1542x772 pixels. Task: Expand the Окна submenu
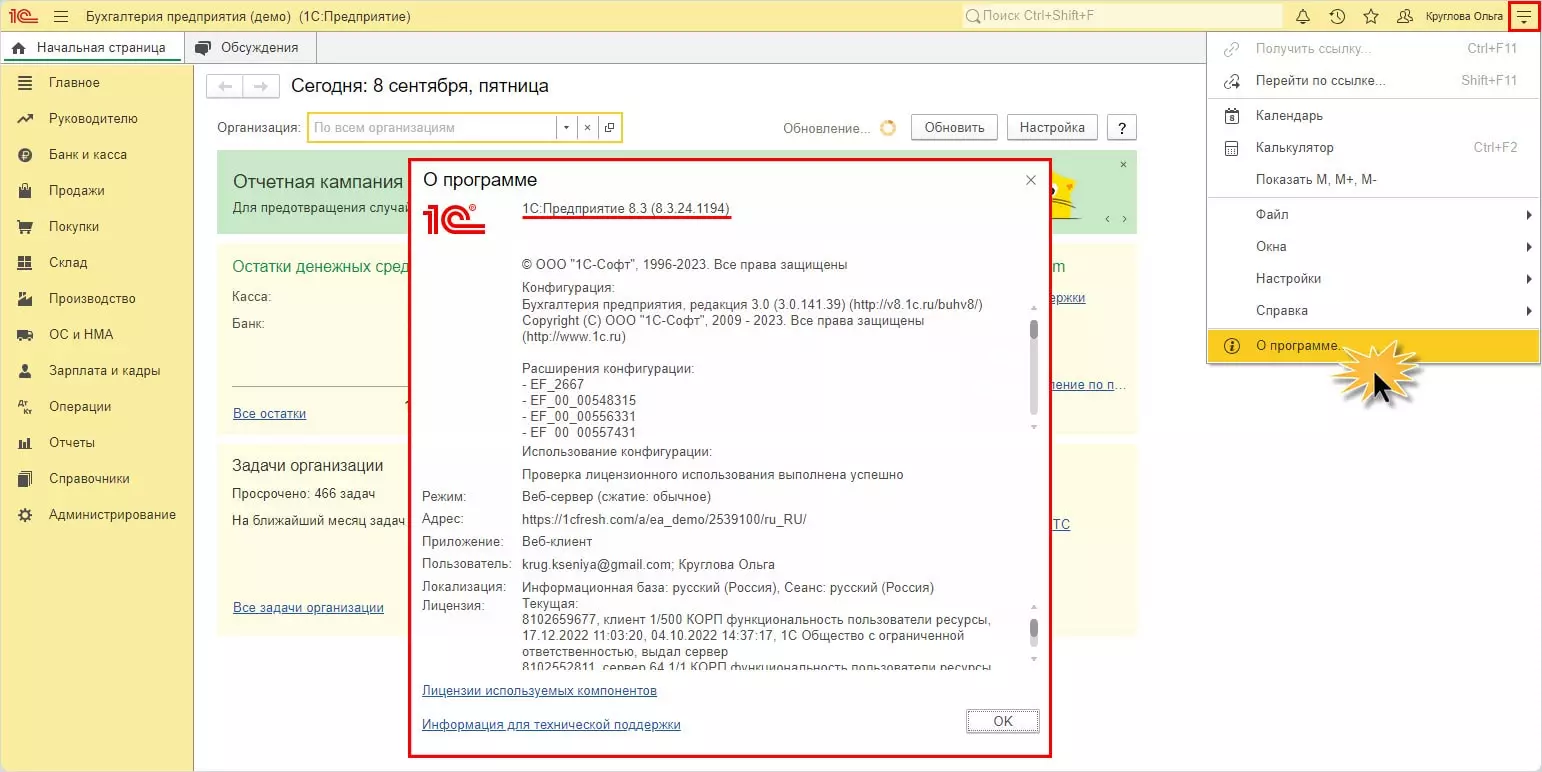1374,247
